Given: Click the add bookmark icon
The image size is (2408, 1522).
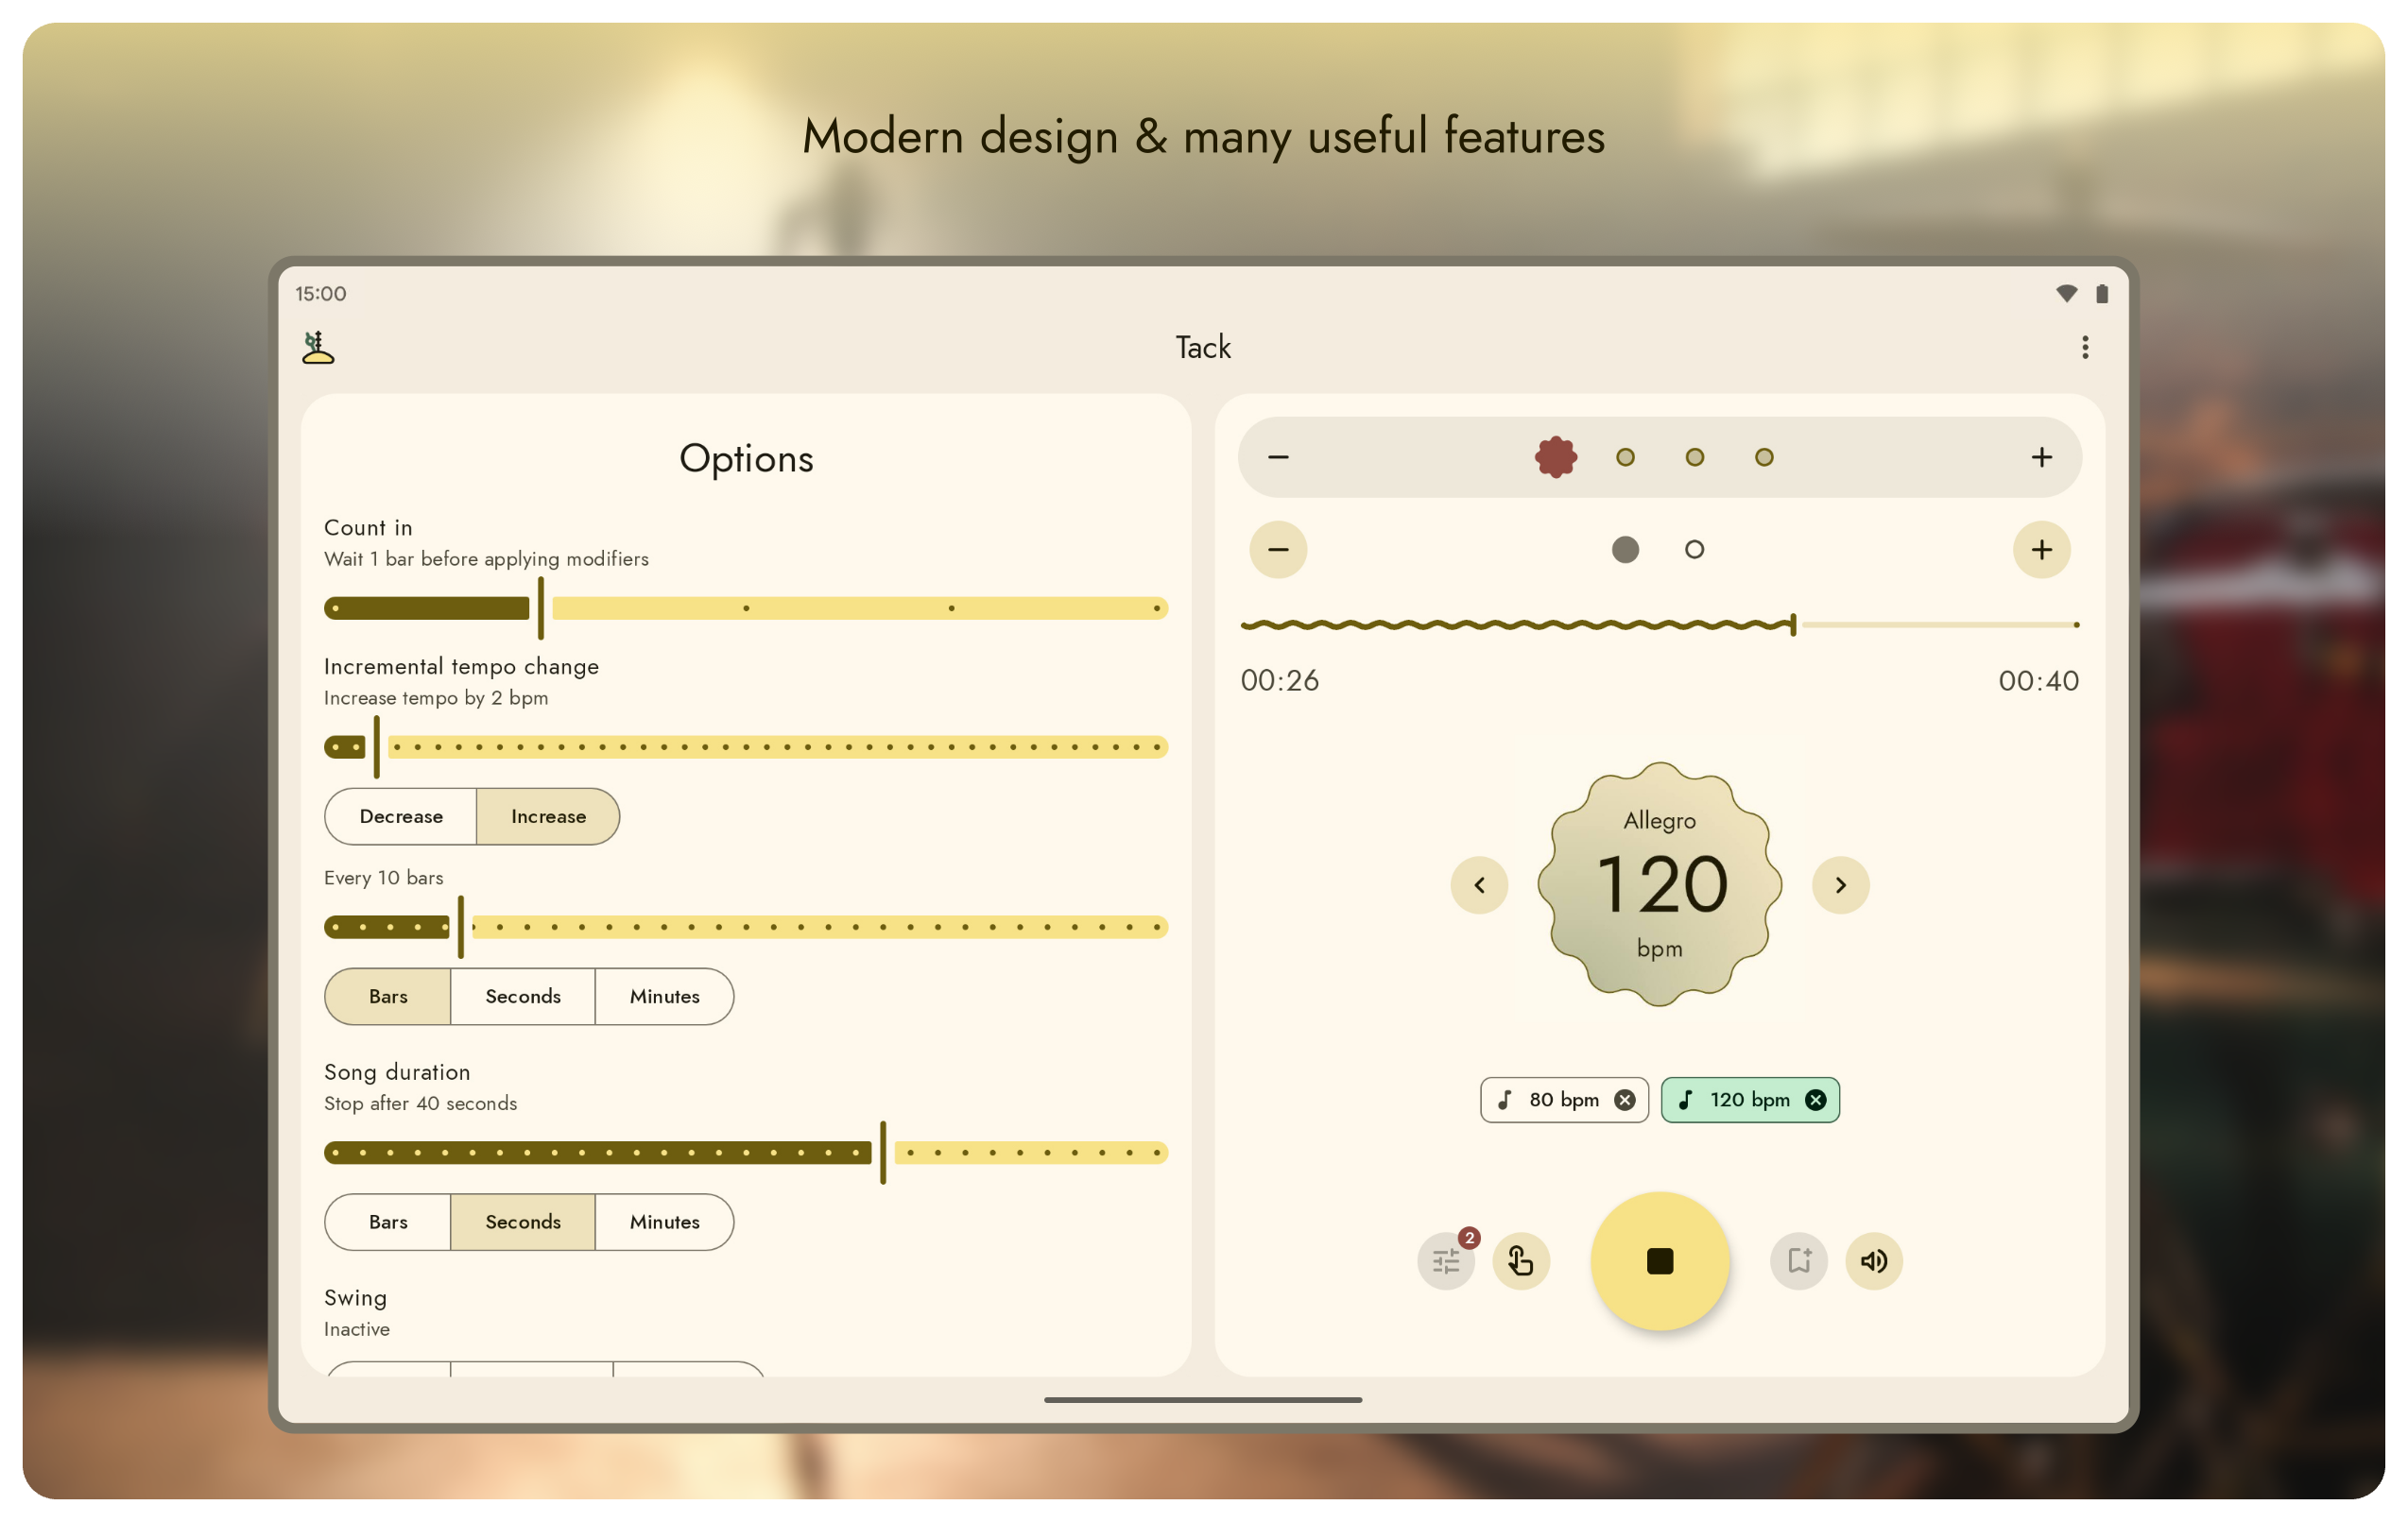Looking at the screenshot, I should [1798, 1261].
